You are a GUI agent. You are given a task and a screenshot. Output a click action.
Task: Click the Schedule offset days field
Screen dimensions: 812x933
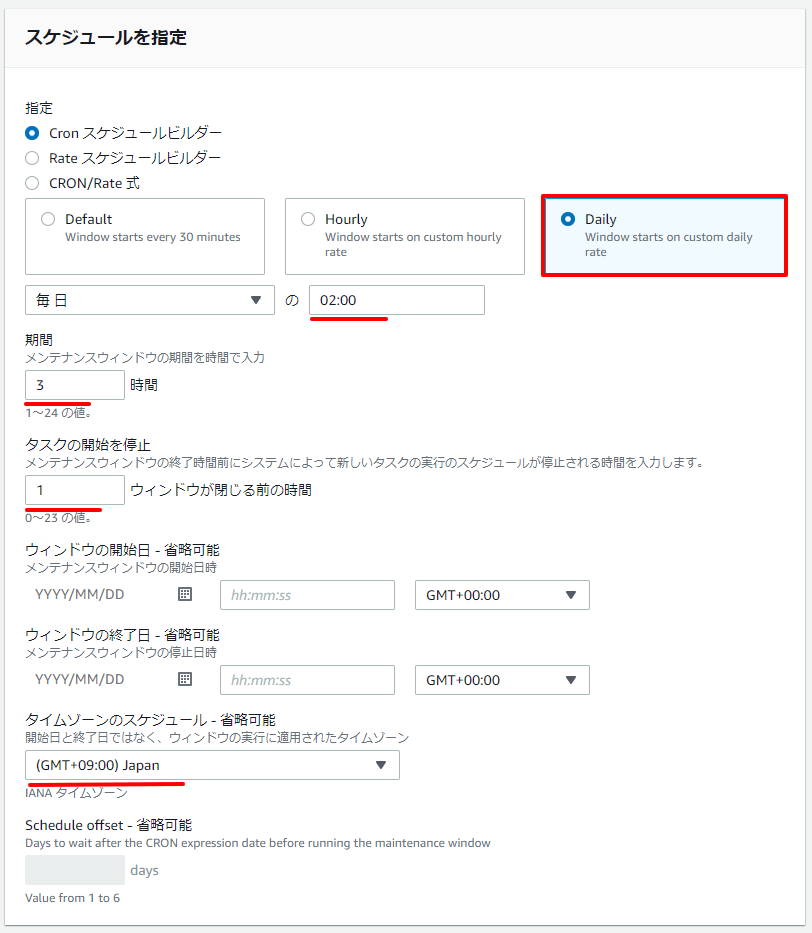click(75, 870)
